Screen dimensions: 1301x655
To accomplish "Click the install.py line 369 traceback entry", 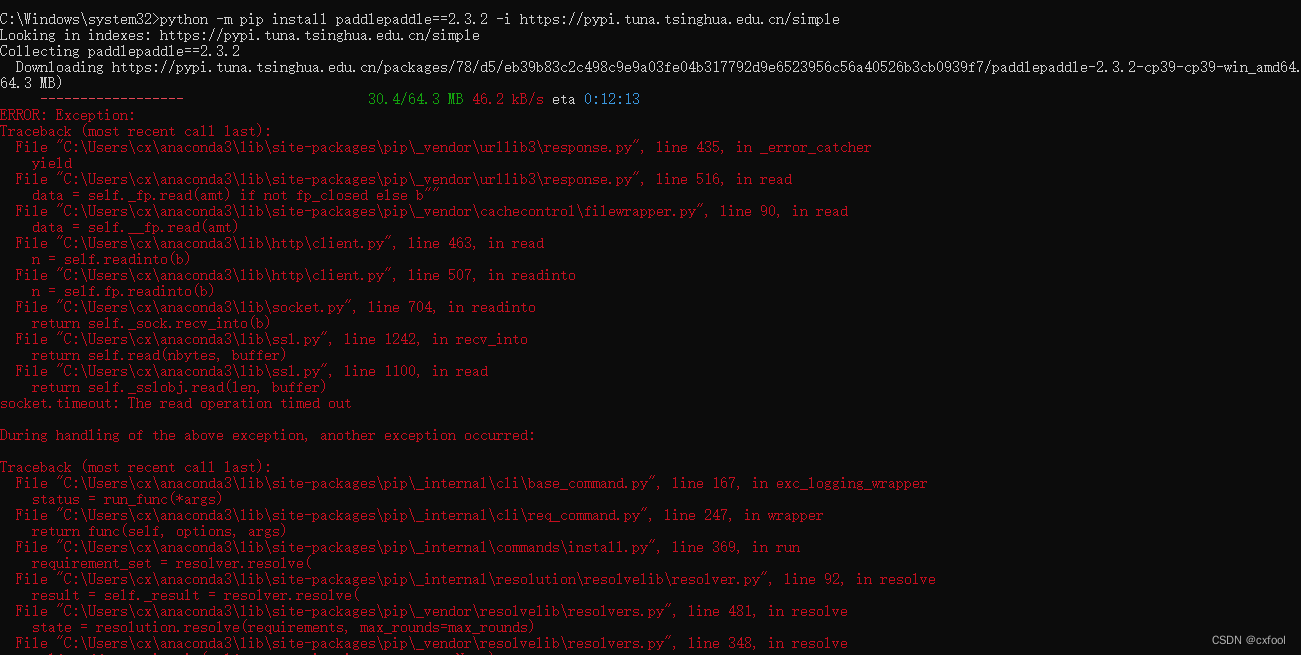I will [407, 547].
